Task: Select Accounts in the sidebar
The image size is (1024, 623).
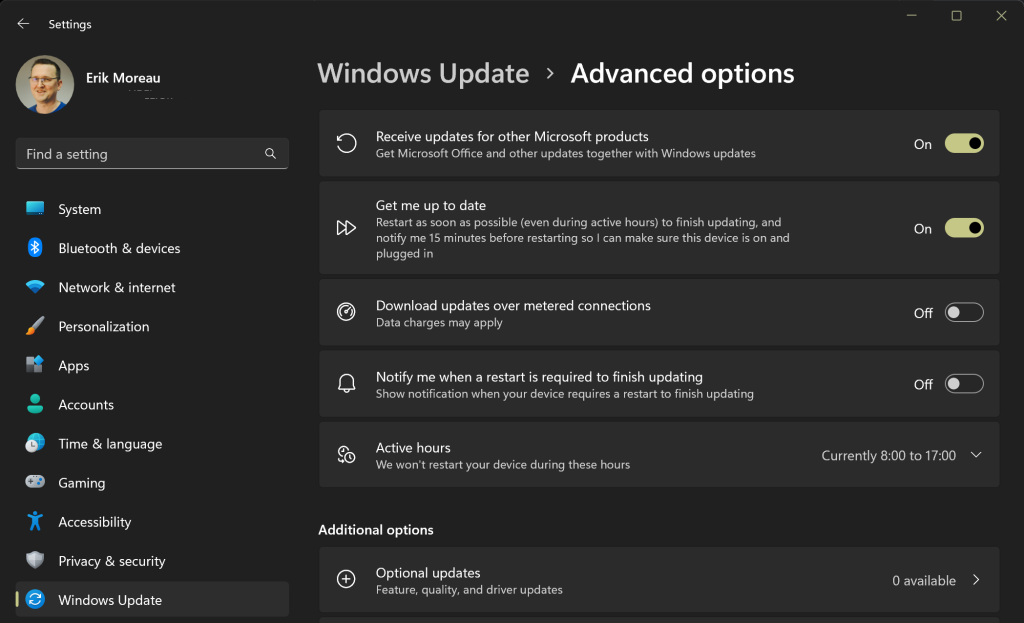Action: [x=86, y=405]
